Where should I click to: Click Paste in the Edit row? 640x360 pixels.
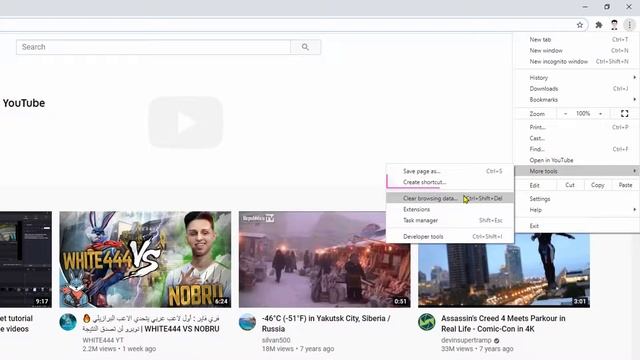pos(625,185)
